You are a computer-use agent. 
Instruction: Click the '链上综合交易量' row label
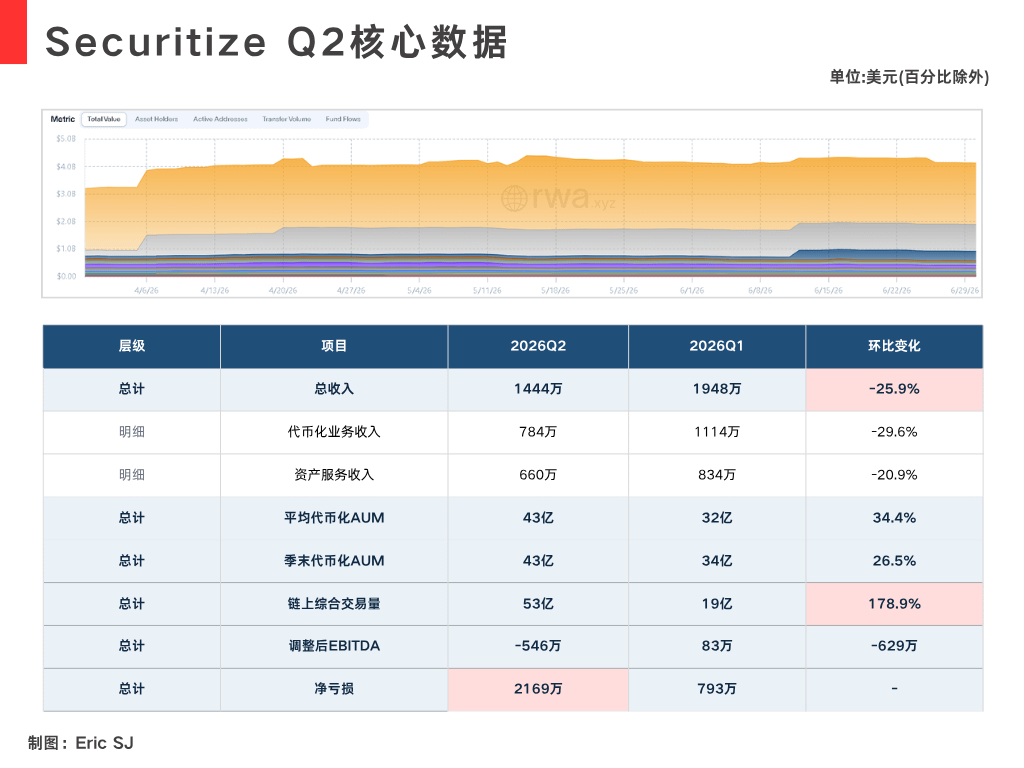point(334,604)
